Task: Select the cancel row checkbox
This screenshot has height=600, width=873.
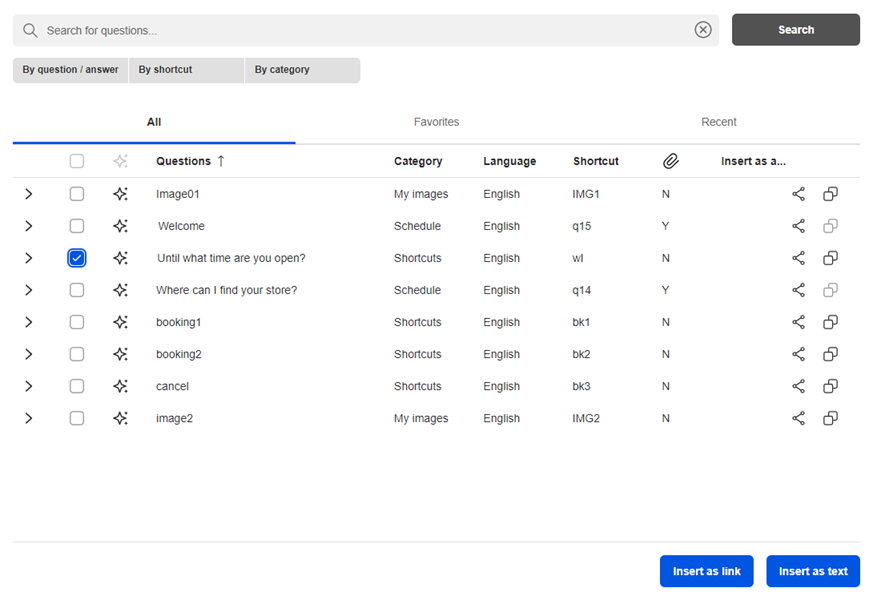Action: click(77, 386)
